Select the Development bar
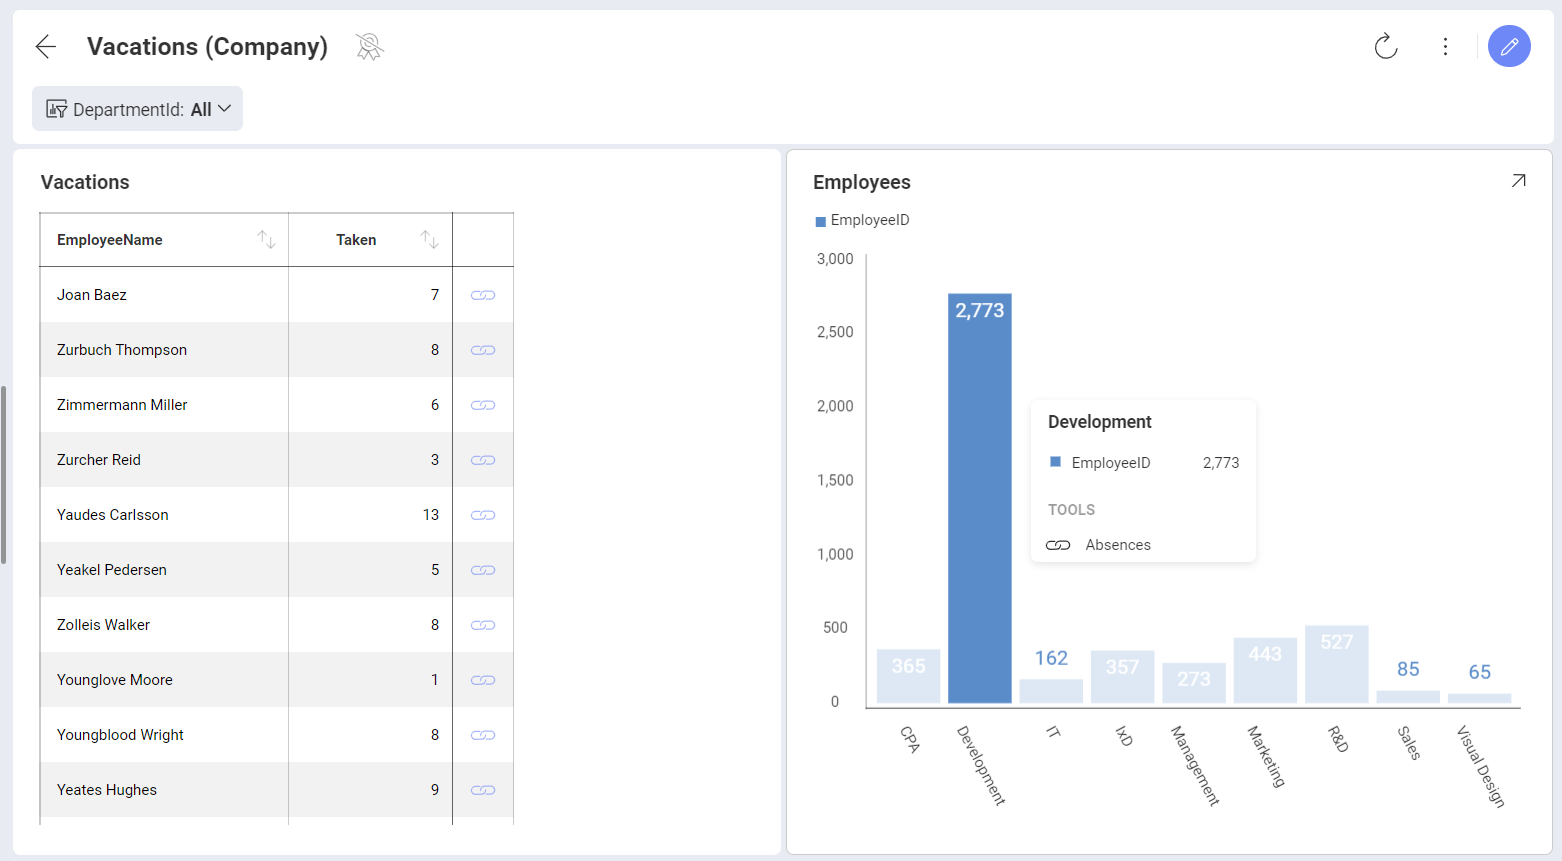 980,498
